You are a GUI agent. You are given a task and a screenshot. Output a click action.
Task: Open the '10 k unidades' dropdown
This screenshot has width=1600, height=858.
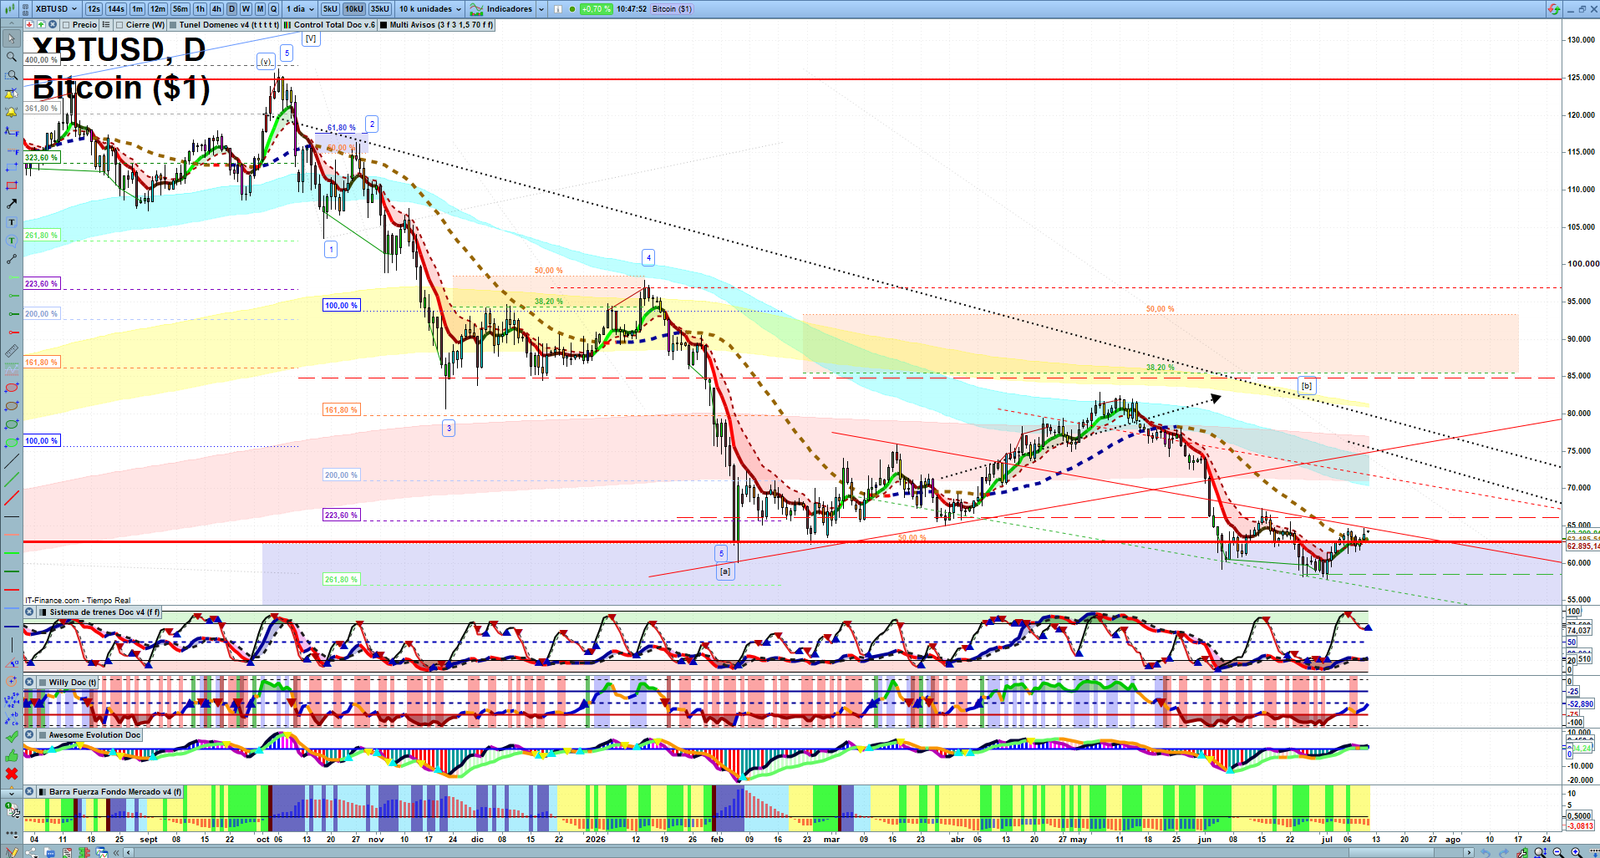tap(430, 9)
